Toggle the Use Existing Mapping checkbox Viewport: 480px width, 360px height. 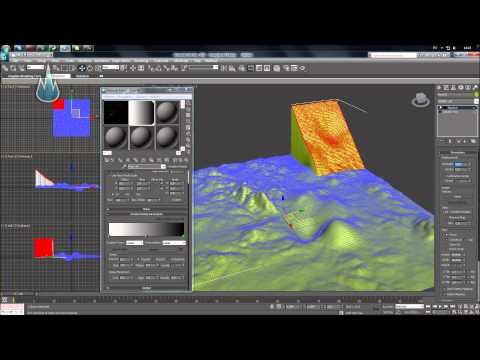[x=444, y=289]
